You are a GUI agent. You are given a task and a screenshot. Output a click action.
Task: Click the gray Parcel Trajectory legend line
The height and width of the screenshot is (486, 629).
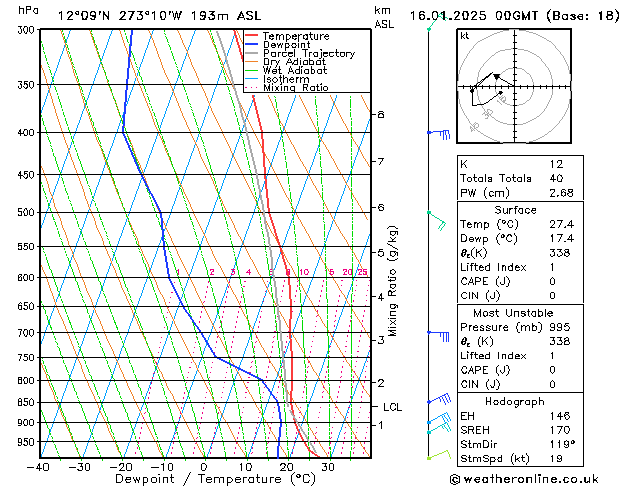click(x=251, y=53)
